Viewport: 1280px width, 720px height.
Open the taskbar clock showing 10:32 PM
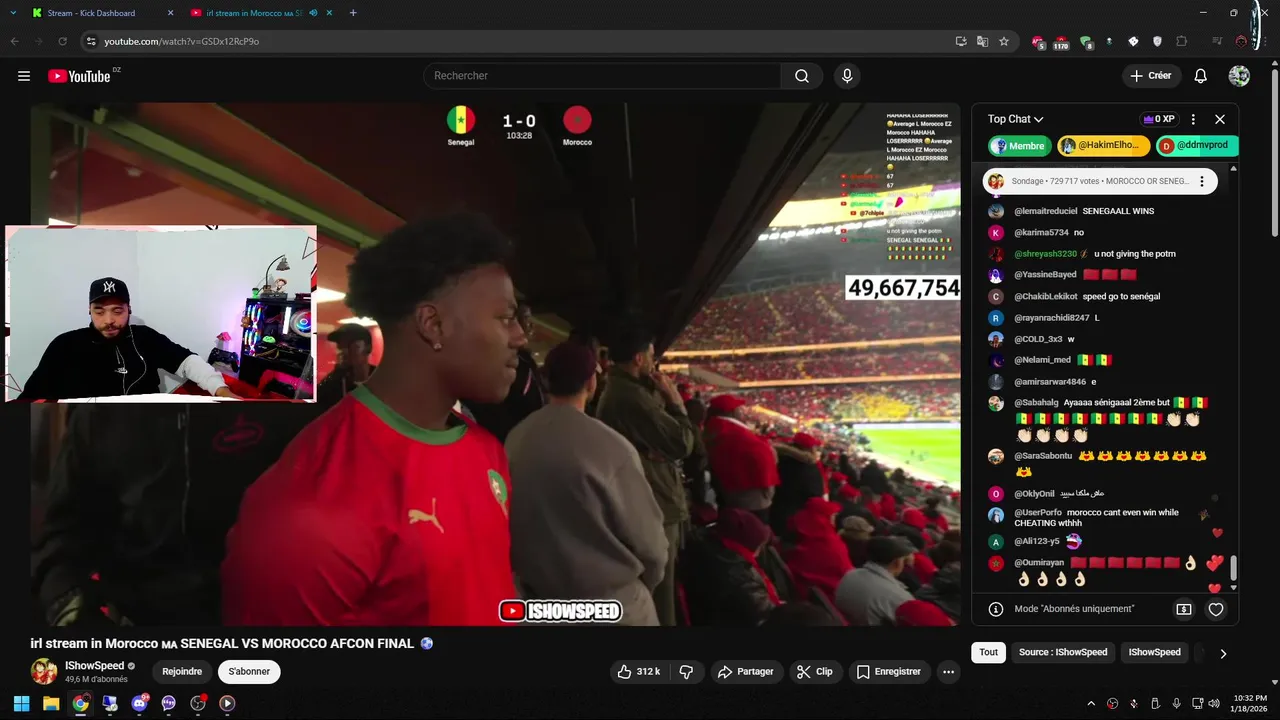click(1249, 703)
